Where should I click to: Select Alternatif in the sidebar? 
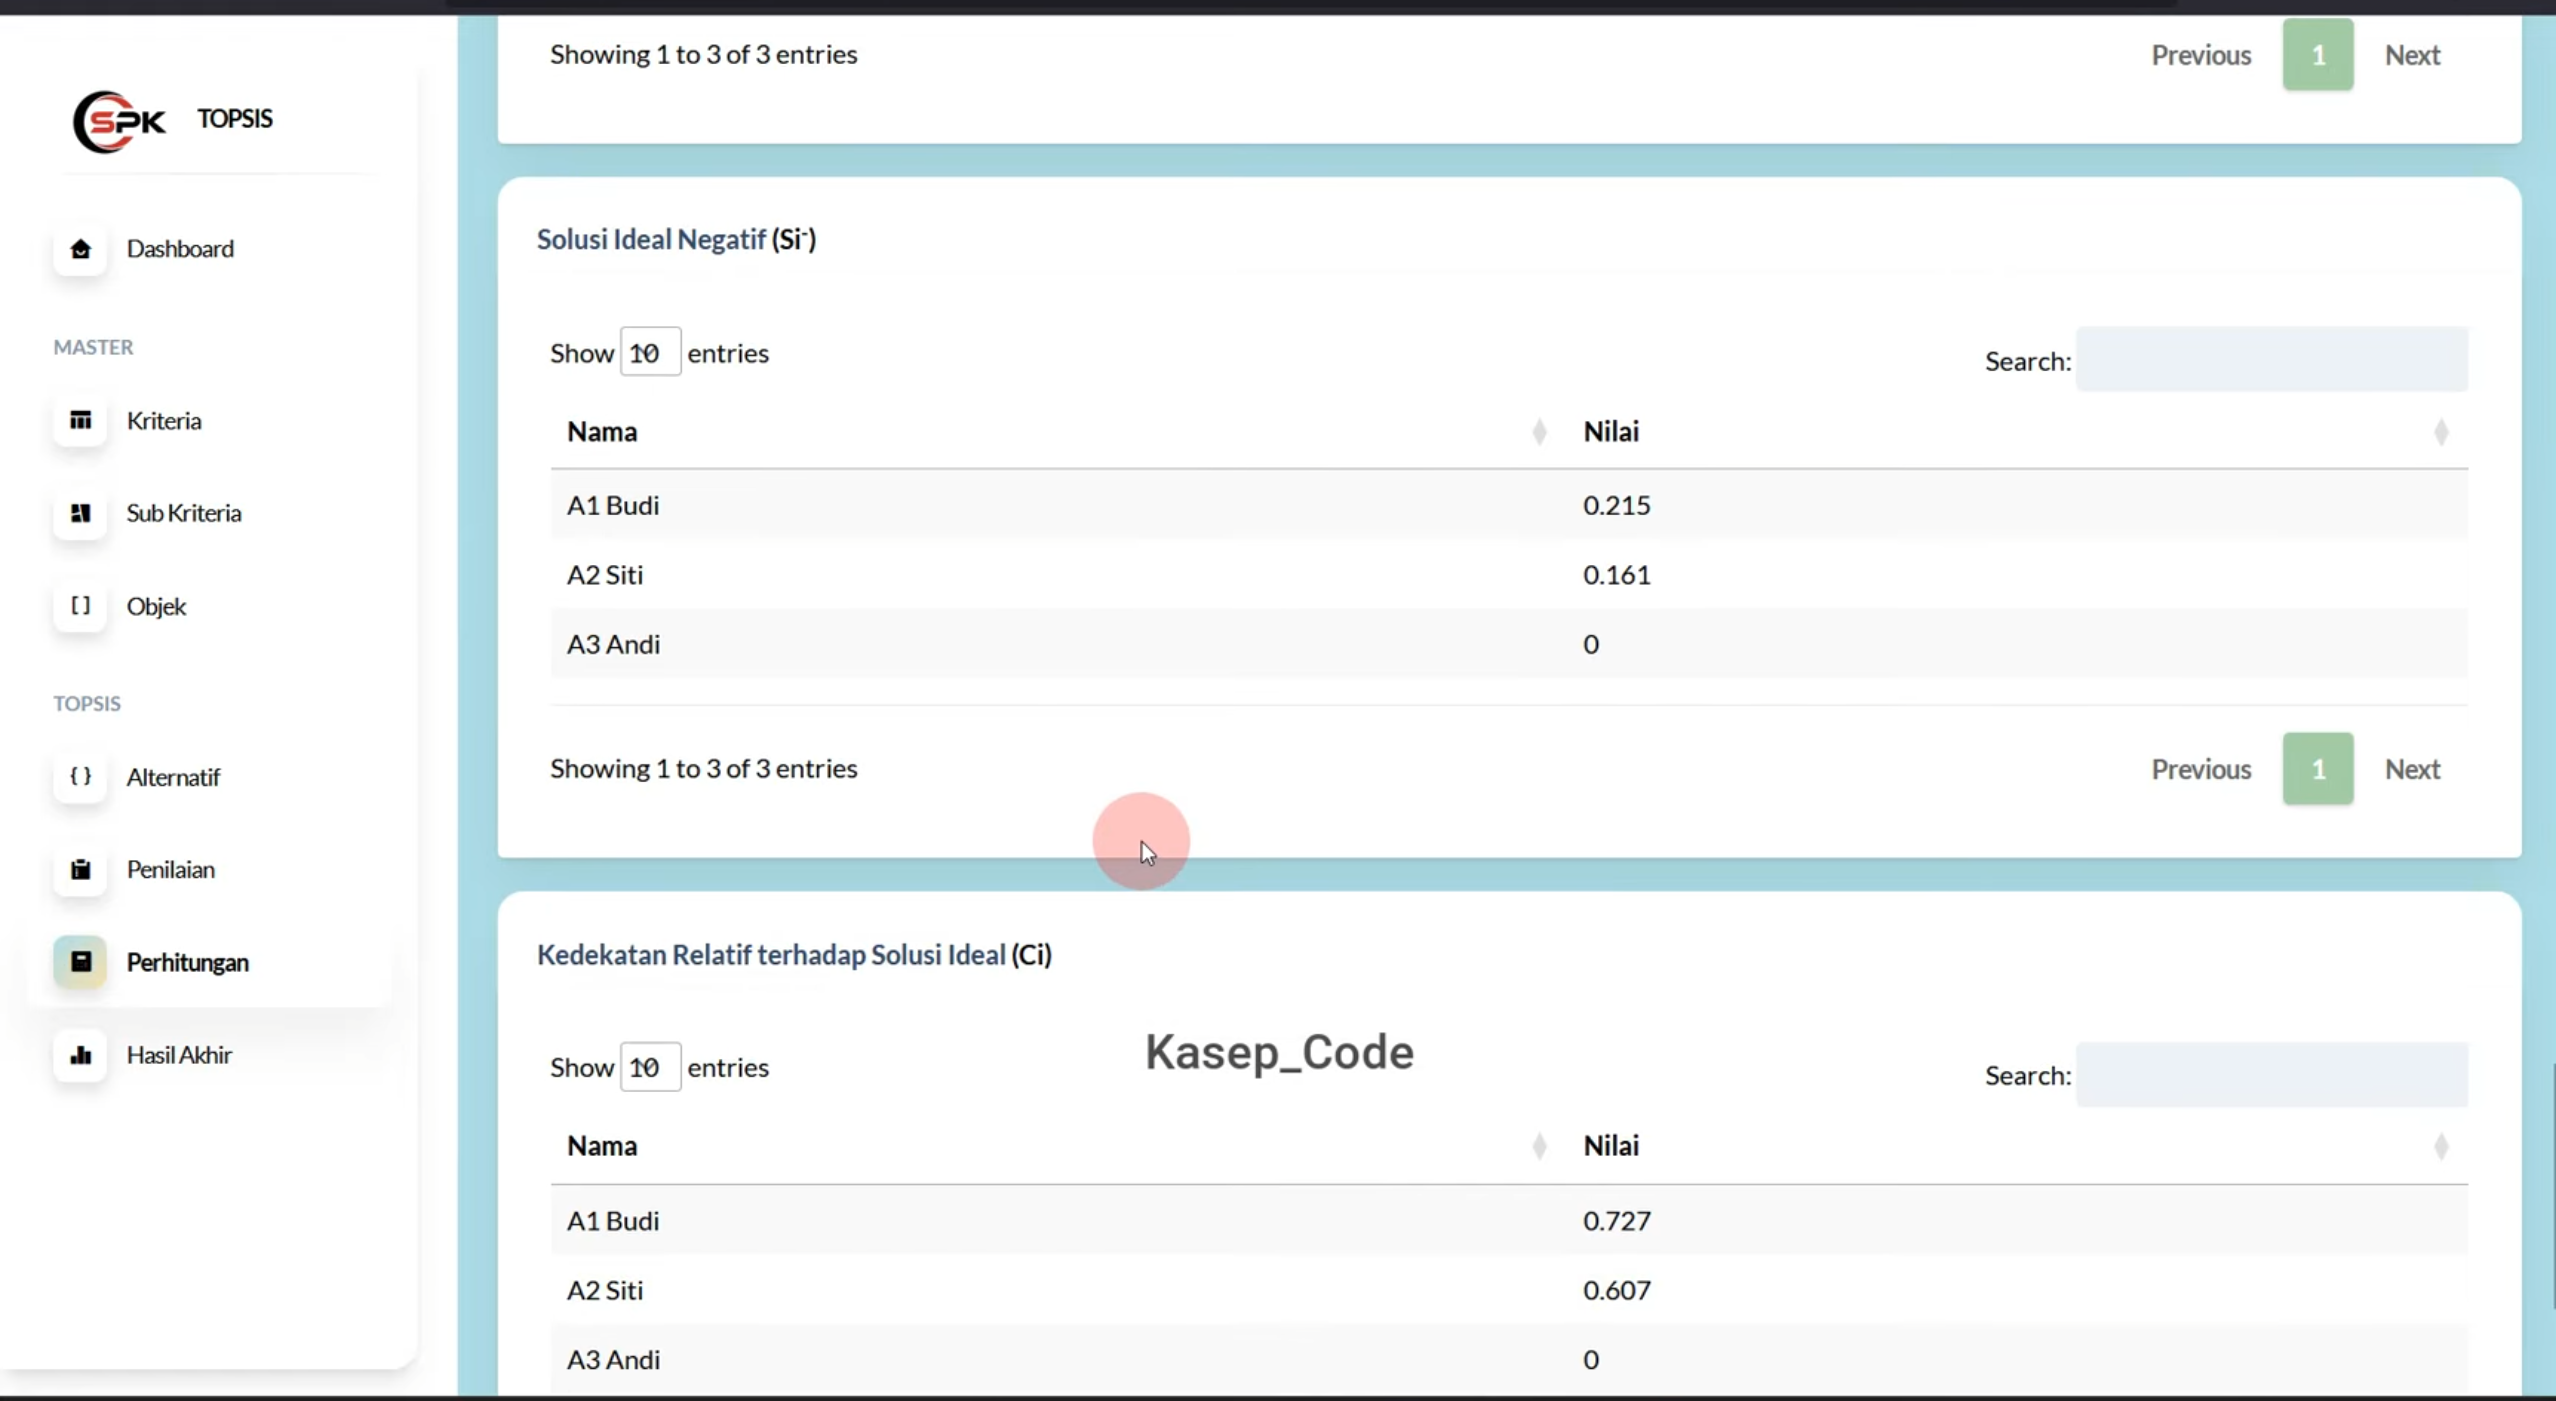[x=173, y=777]
